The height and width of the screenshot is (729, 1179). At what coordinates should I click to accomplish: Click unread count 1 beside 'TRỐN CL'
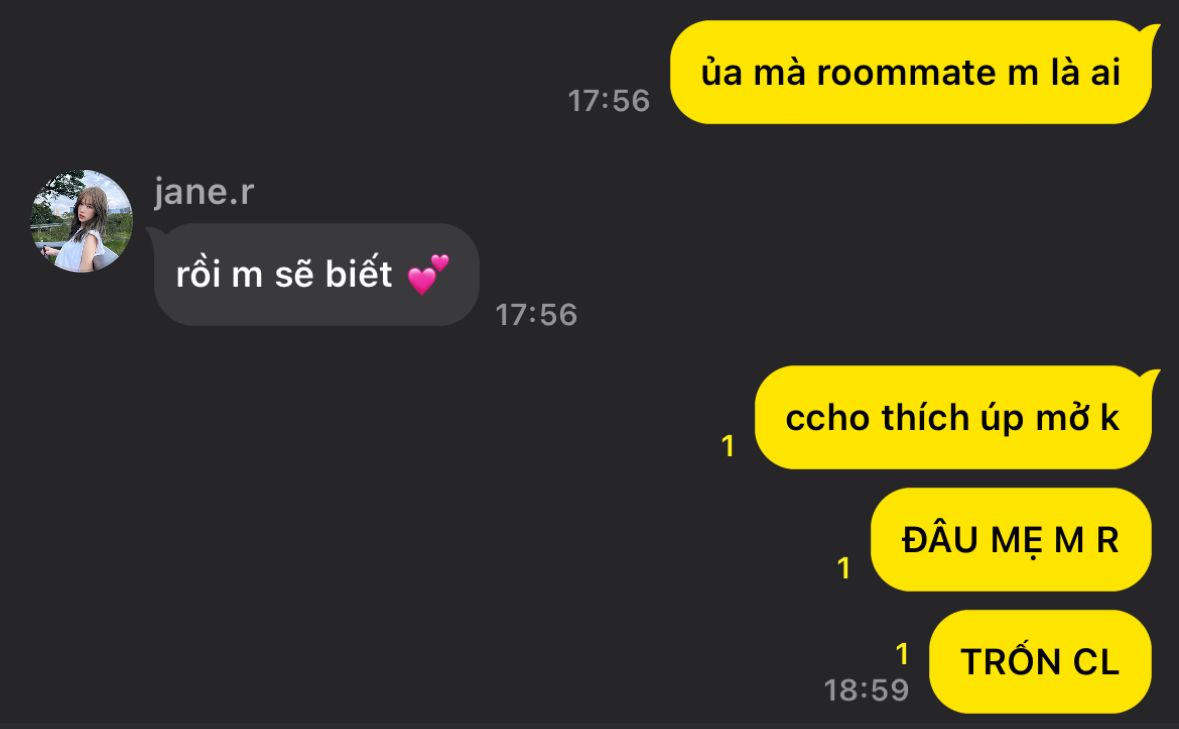pyautogui.click(x=902, y=654)
